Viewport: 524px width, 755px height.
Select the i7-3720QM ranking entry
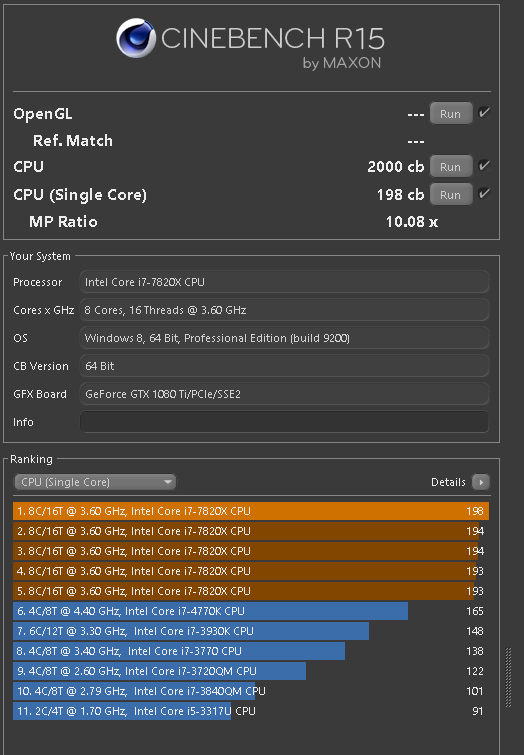pos(251,671)
